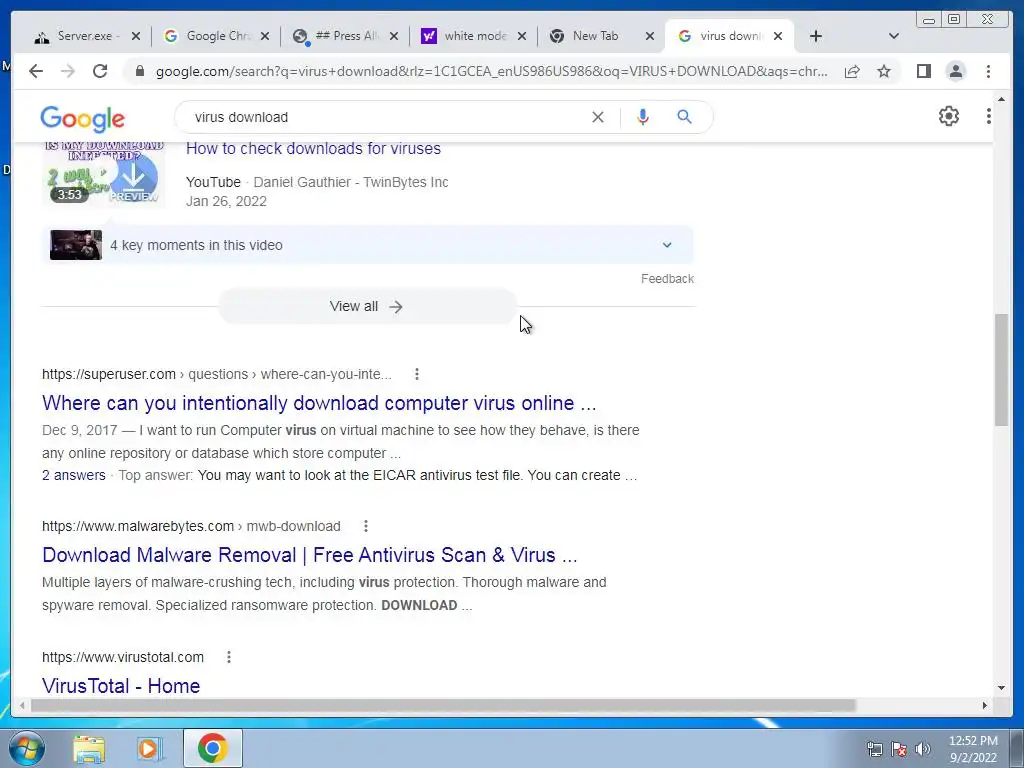Open VirusTotal - Home result
Viewport: 1024px width, 768px height.
point(121,686)
